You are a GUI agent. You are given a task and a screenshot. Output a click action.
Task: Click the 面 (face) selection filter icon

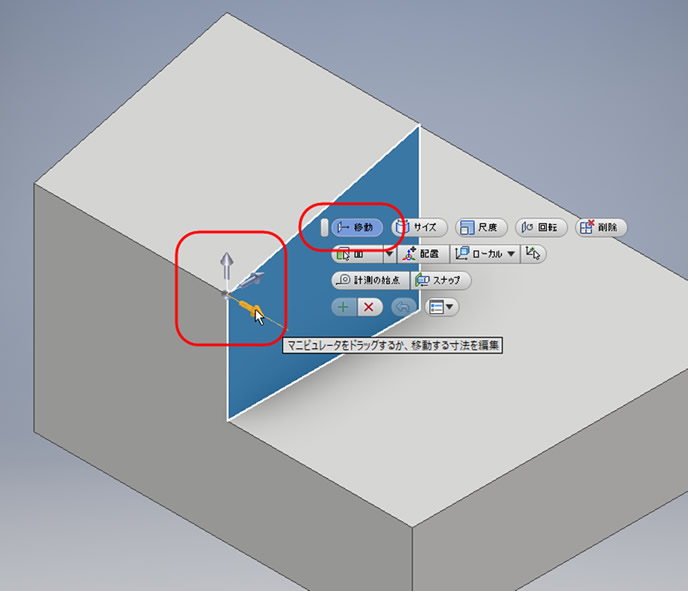357,254
